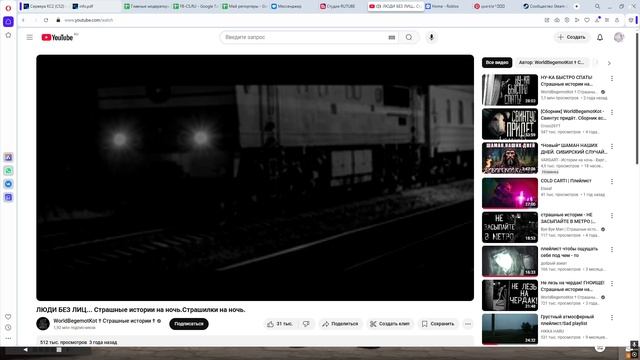The width and height of the screenshot is (640, 360).
Task: Open the Шаман наших дней thumbnail
Action: [510, 158]
